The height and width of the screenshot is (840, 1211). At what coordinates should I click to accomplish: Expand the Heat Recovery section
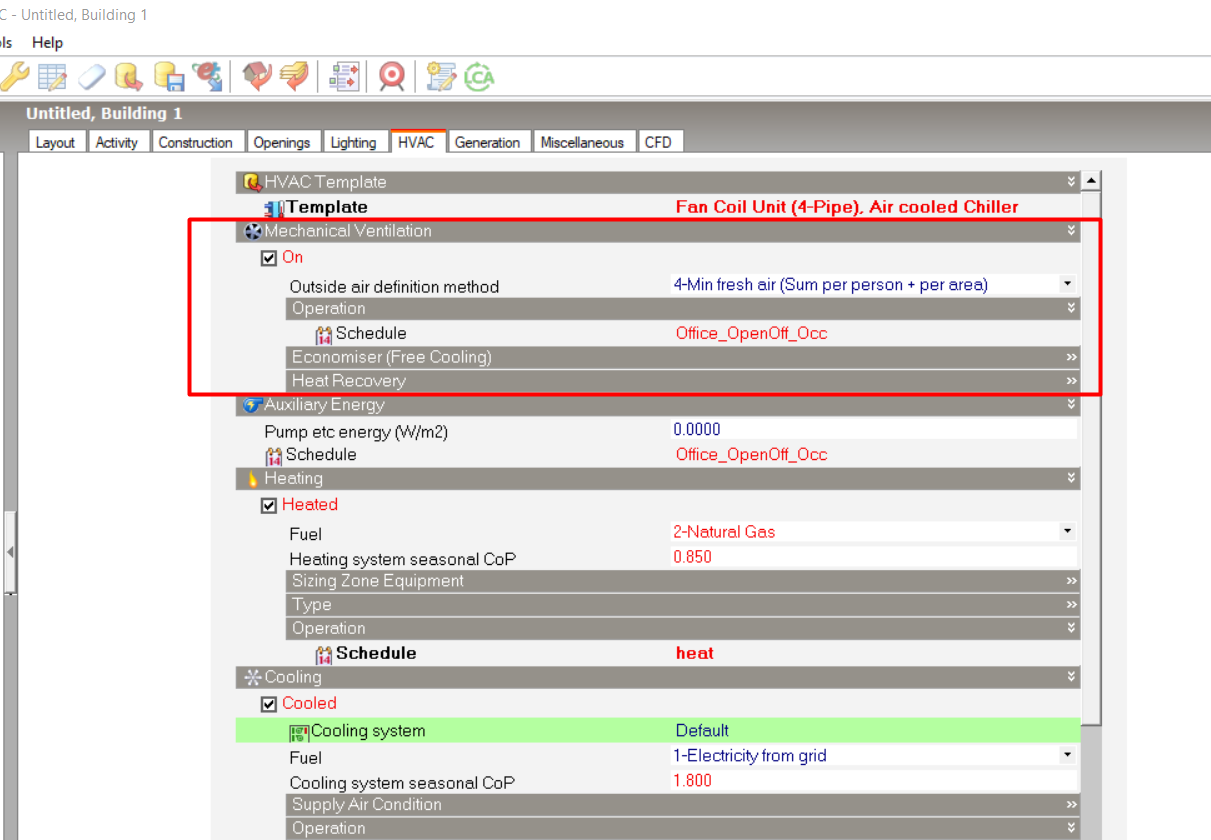(1071, 381)
